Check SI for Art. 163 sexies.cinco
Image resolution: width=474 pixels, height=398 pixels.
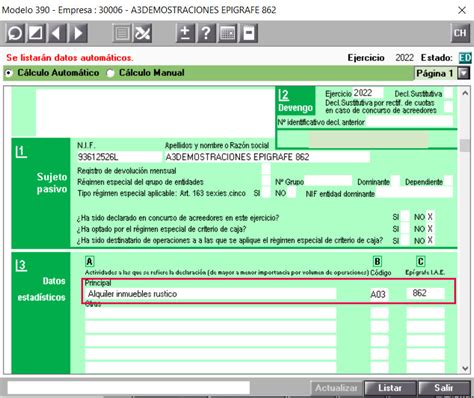(266, 192)
